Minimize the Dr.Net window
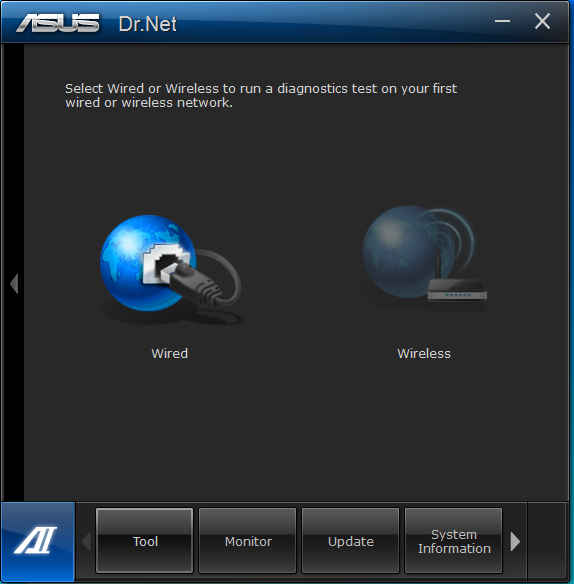The width and height of the screenshot is (574, 584). point(502,21)
